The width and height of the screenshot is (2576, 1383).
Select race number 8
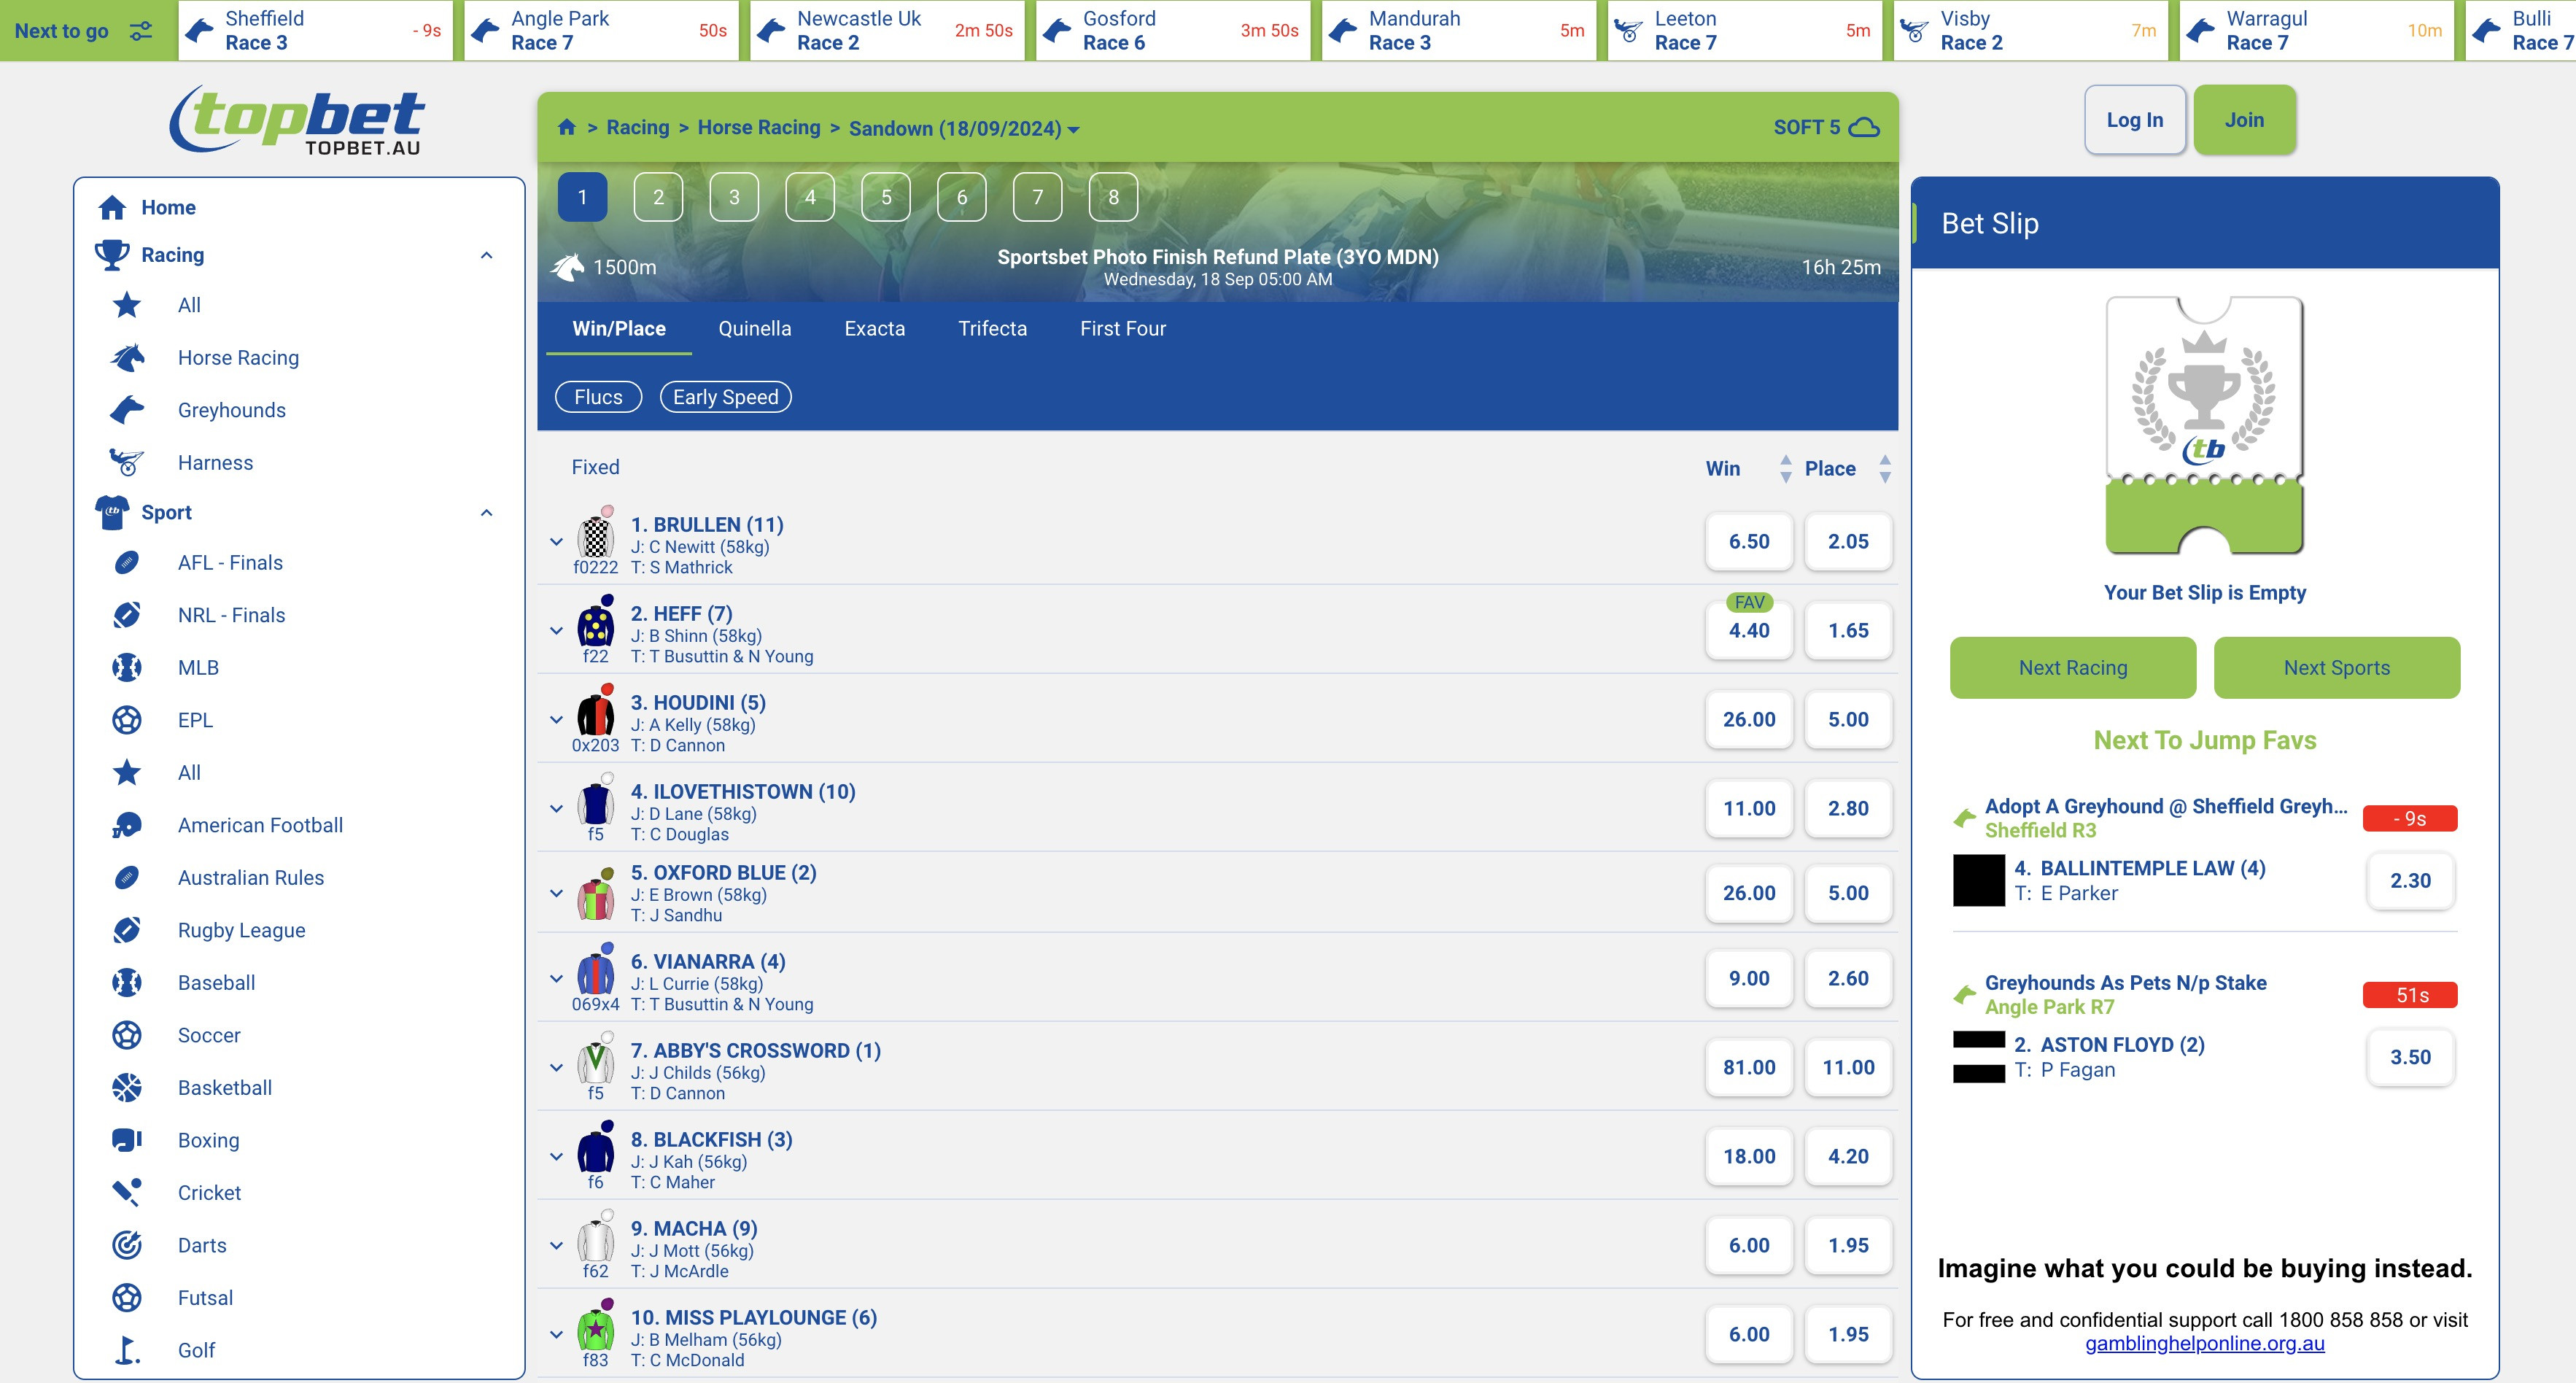click(x=1113, y=197)
